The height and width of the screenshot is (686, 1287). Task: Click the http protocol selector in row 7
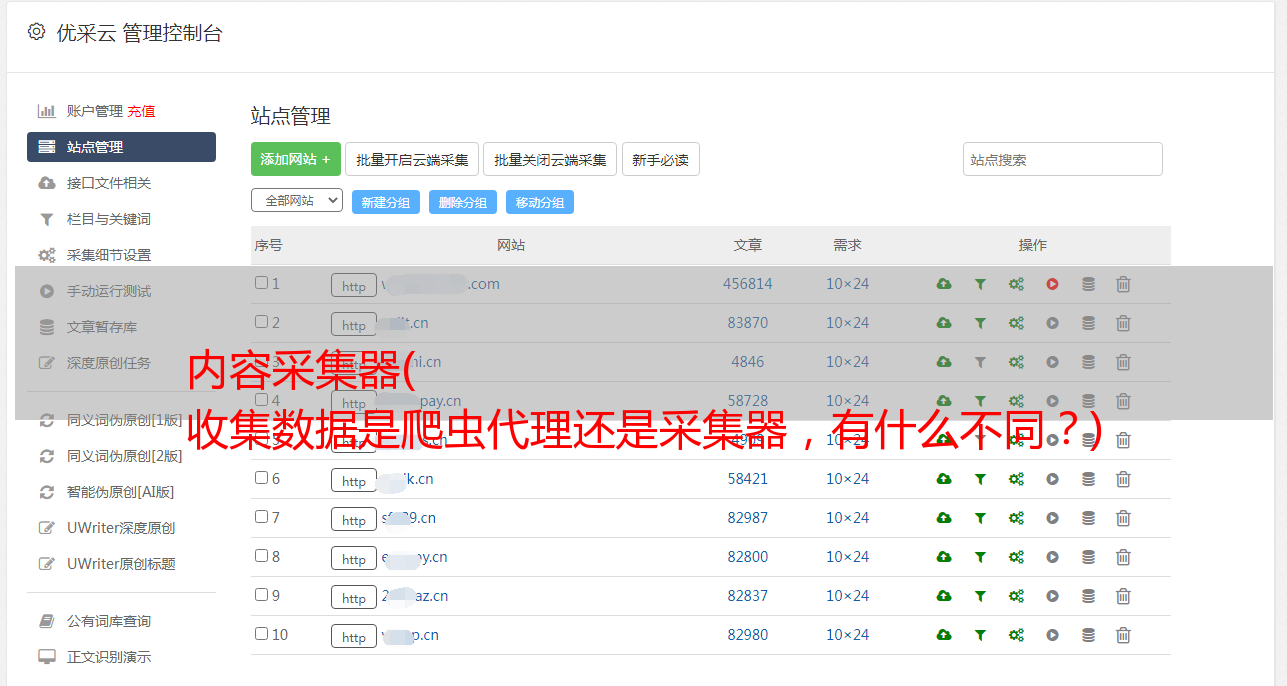[x=353, y=520]
